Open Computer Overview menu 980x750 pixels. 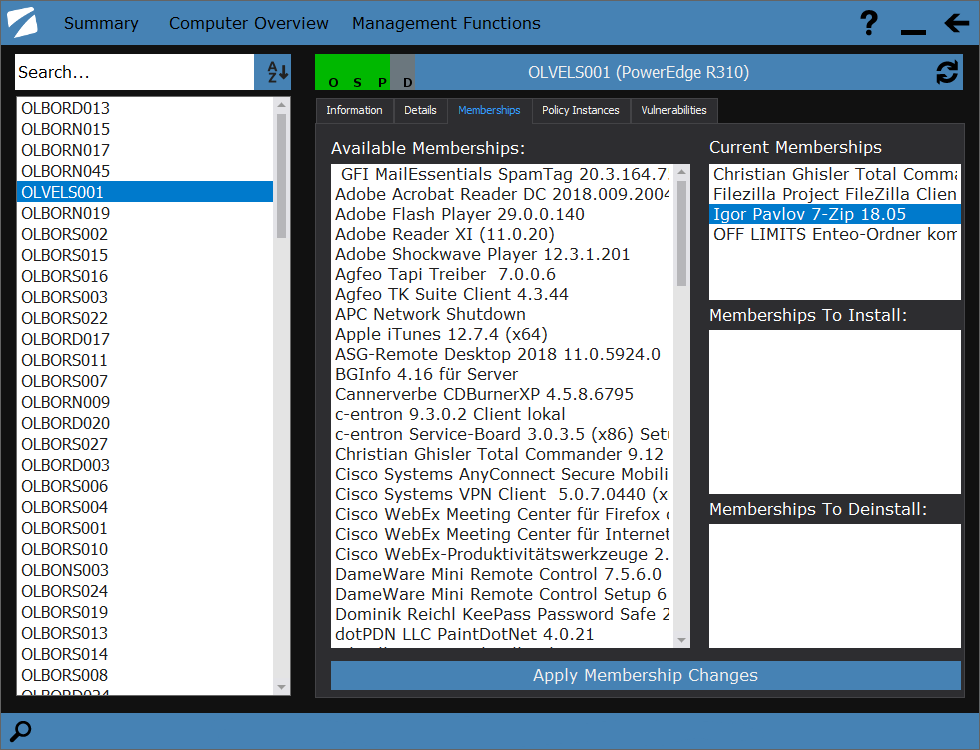tap(249, 23)
